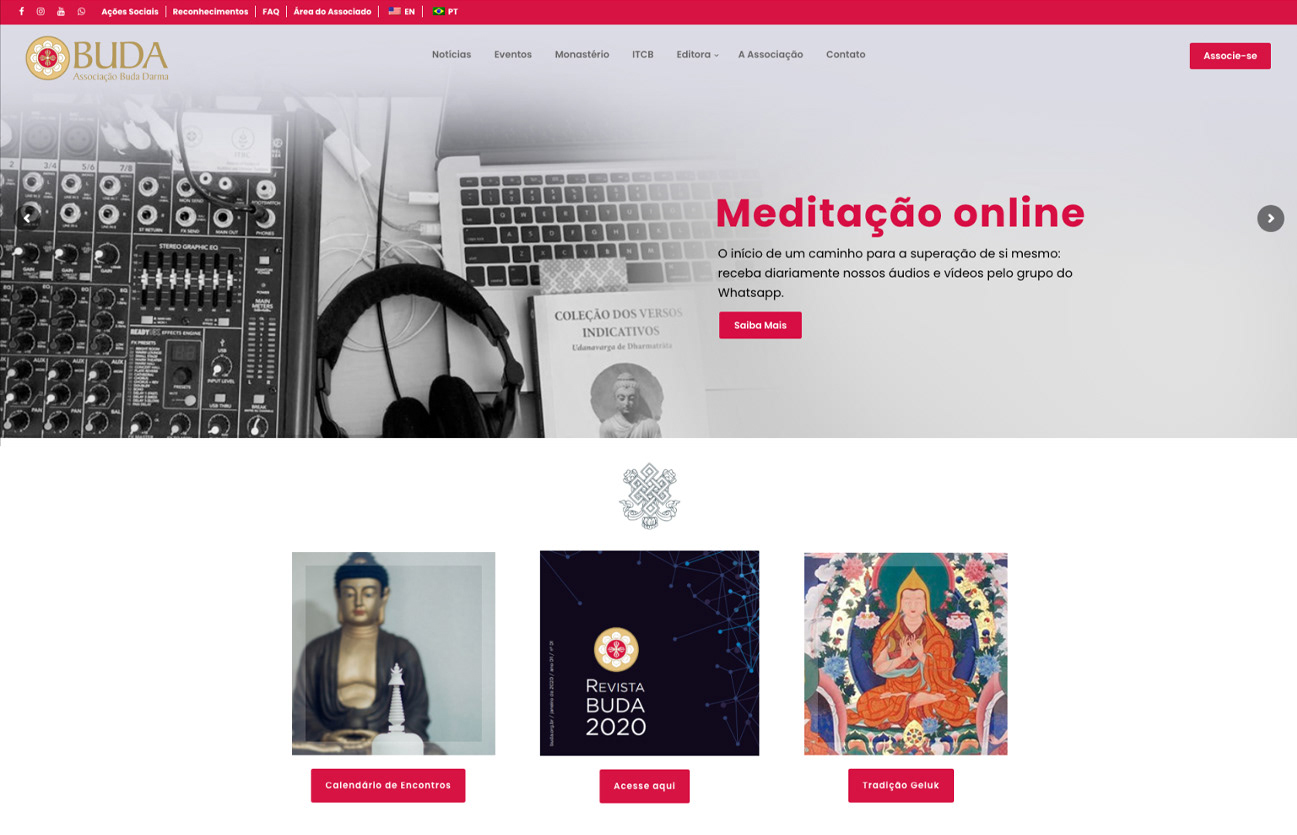Open the WhatsApp icon in top bar
The height and width of the screenshot is (835, 1297).
coord(81,12)
